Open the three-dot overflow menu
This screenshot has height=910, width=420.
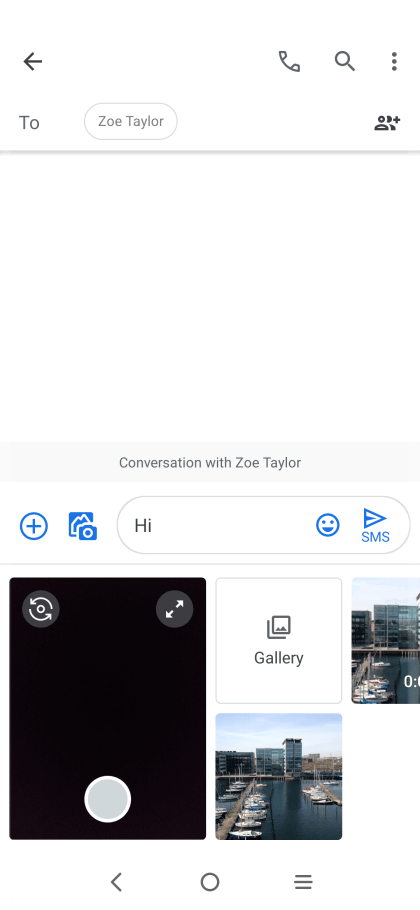pyautogui.click(x=394, y=61)
